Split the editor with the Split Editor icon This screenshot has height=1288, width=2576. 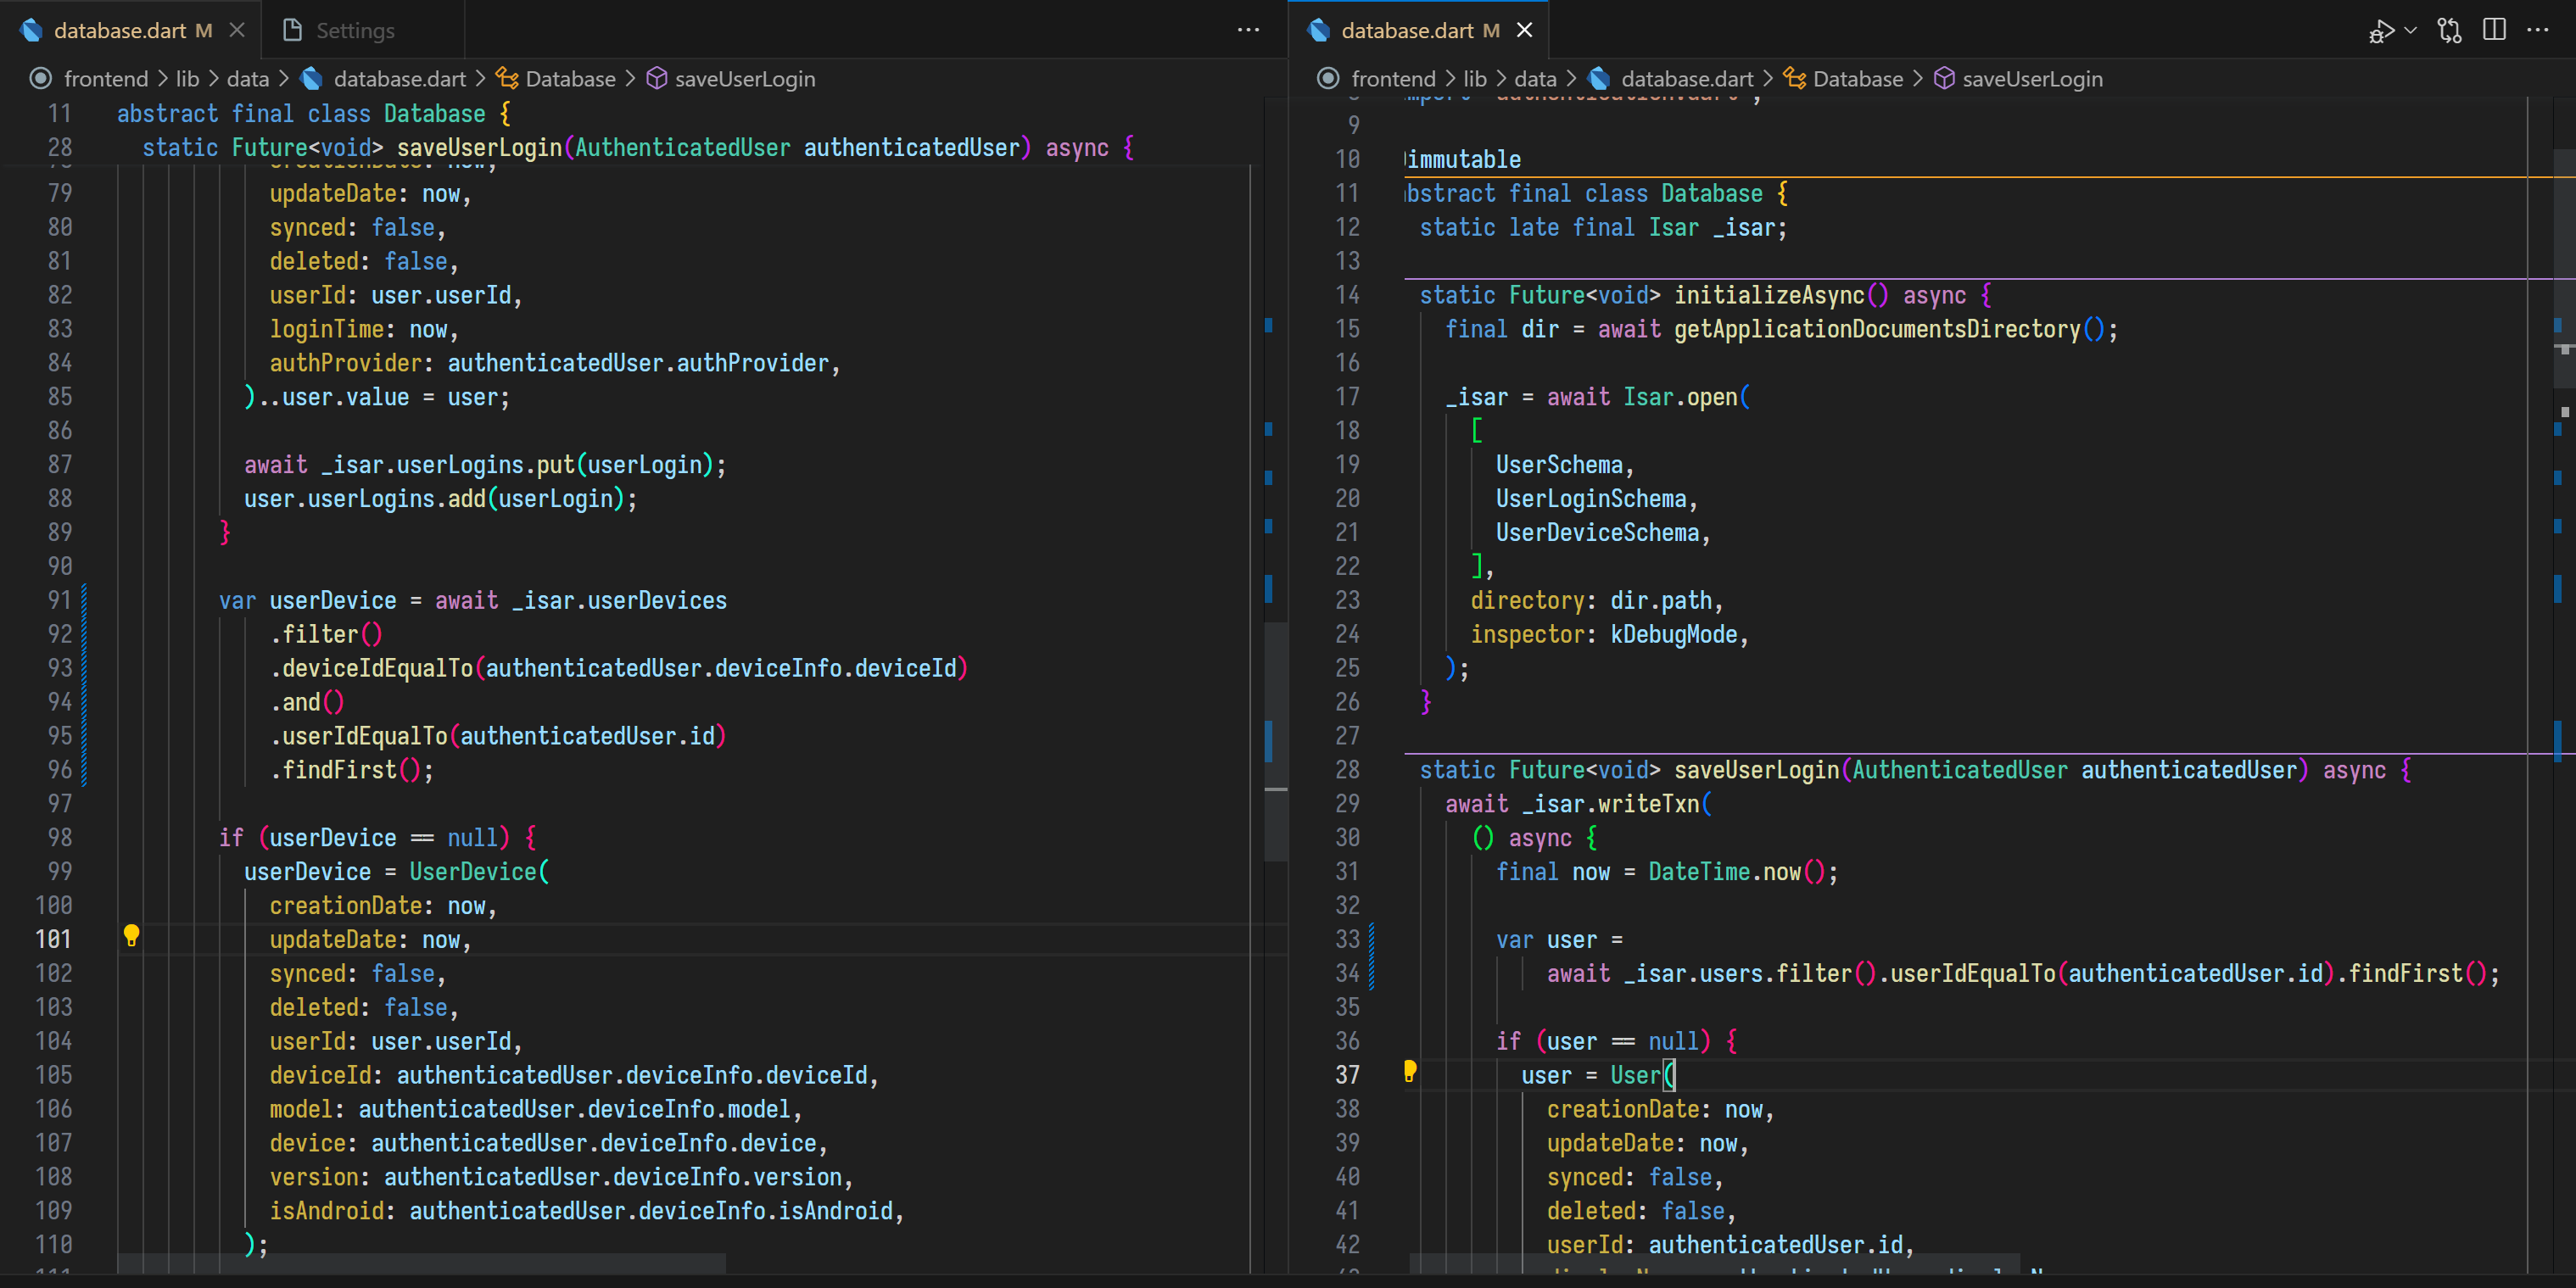[x=2494, y=30]
